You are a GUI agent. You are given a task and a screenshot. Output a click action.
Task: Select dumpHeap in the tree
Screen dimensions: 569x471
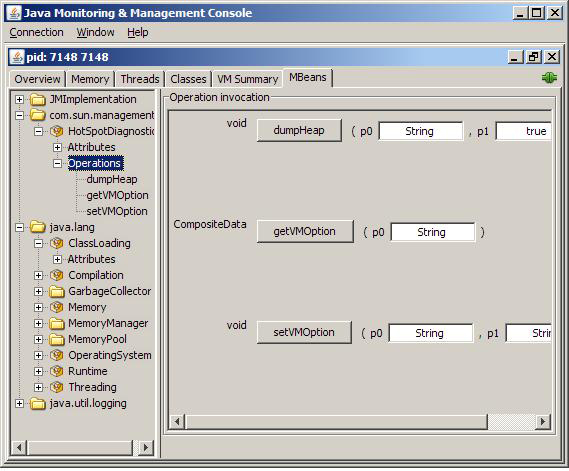112,179
